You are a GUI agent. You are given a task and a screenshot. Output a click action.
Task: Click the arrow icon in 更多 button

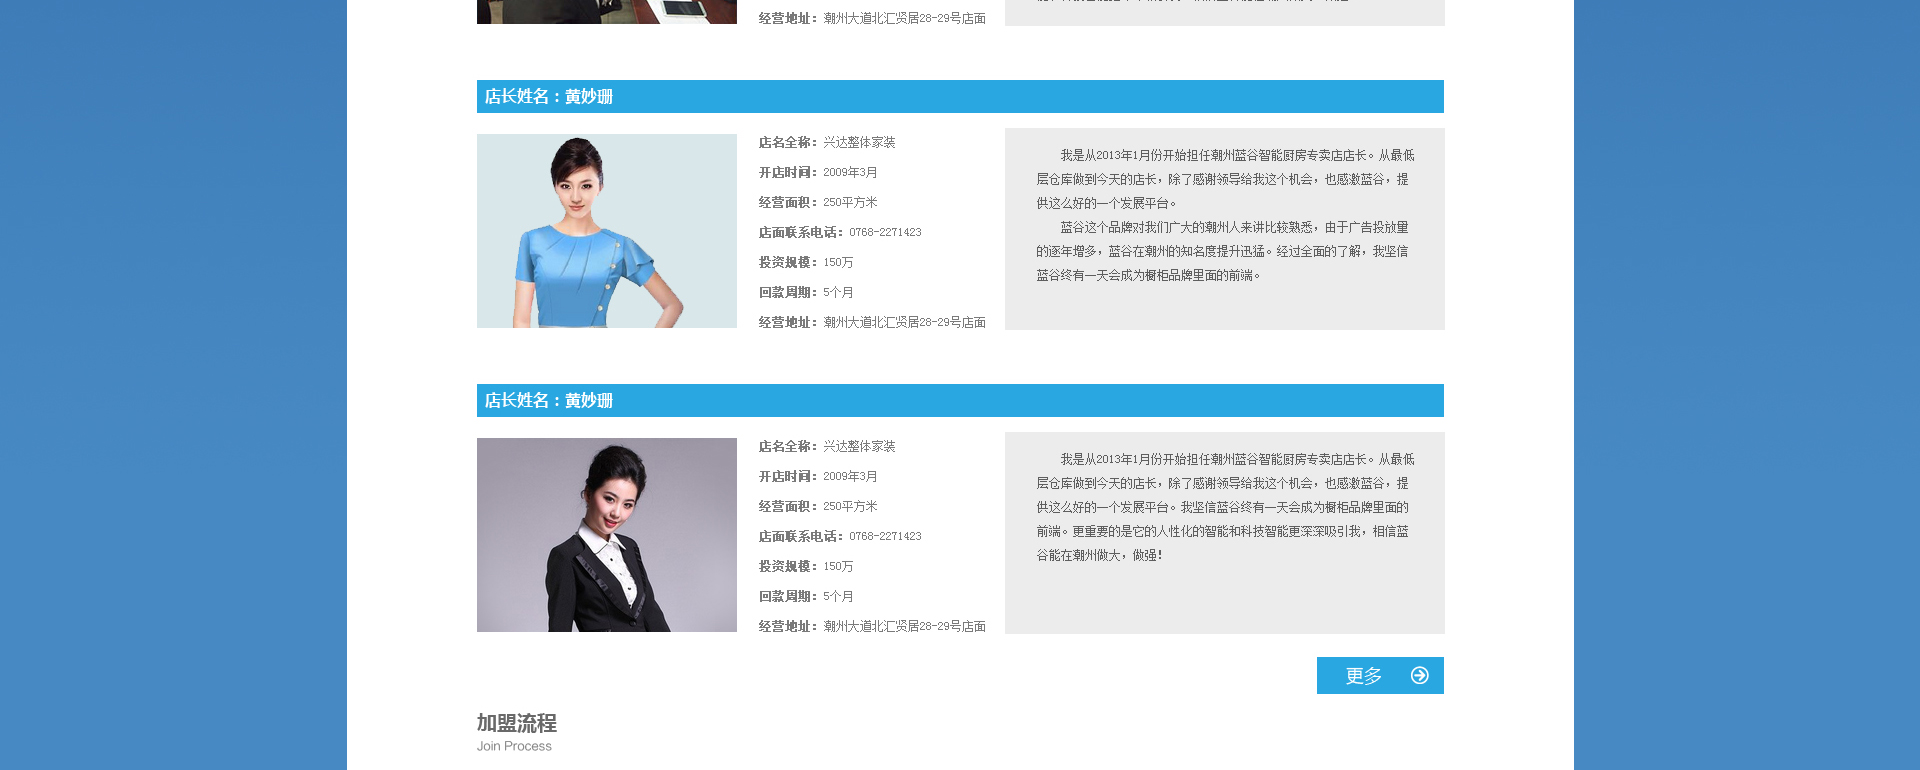coord(1419,676)
